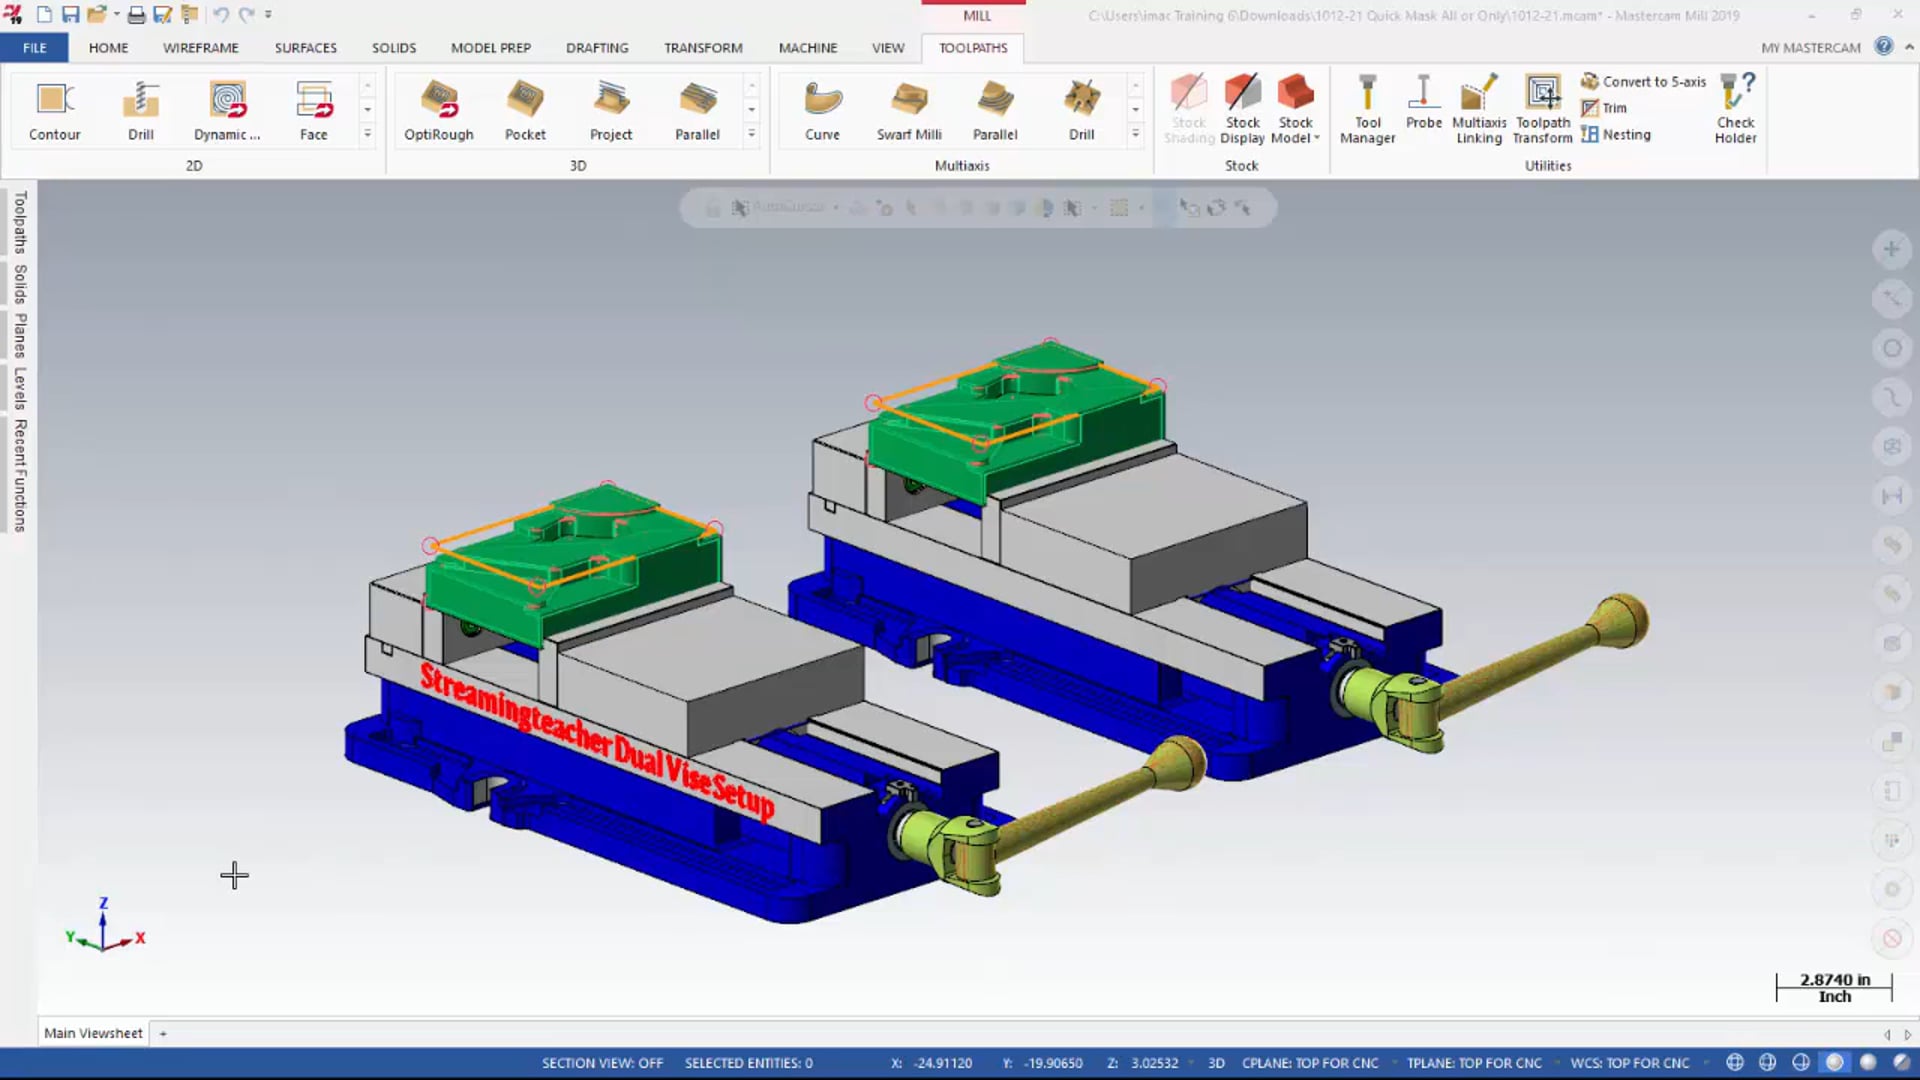The width and height of the screenshot is (1920, 1080).
Task: Open Multiaxis Linking
Action: pyautogui.click(x=1479, y=110)
